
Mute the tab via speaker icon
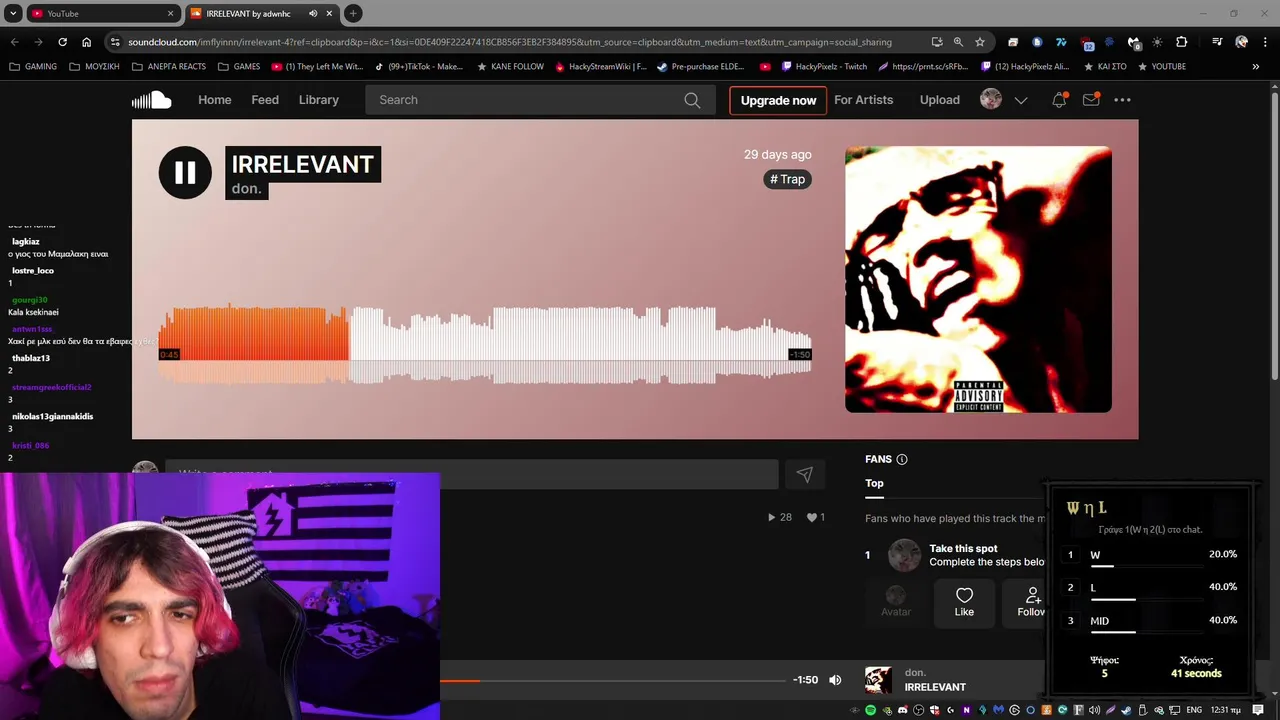(313, 13)
